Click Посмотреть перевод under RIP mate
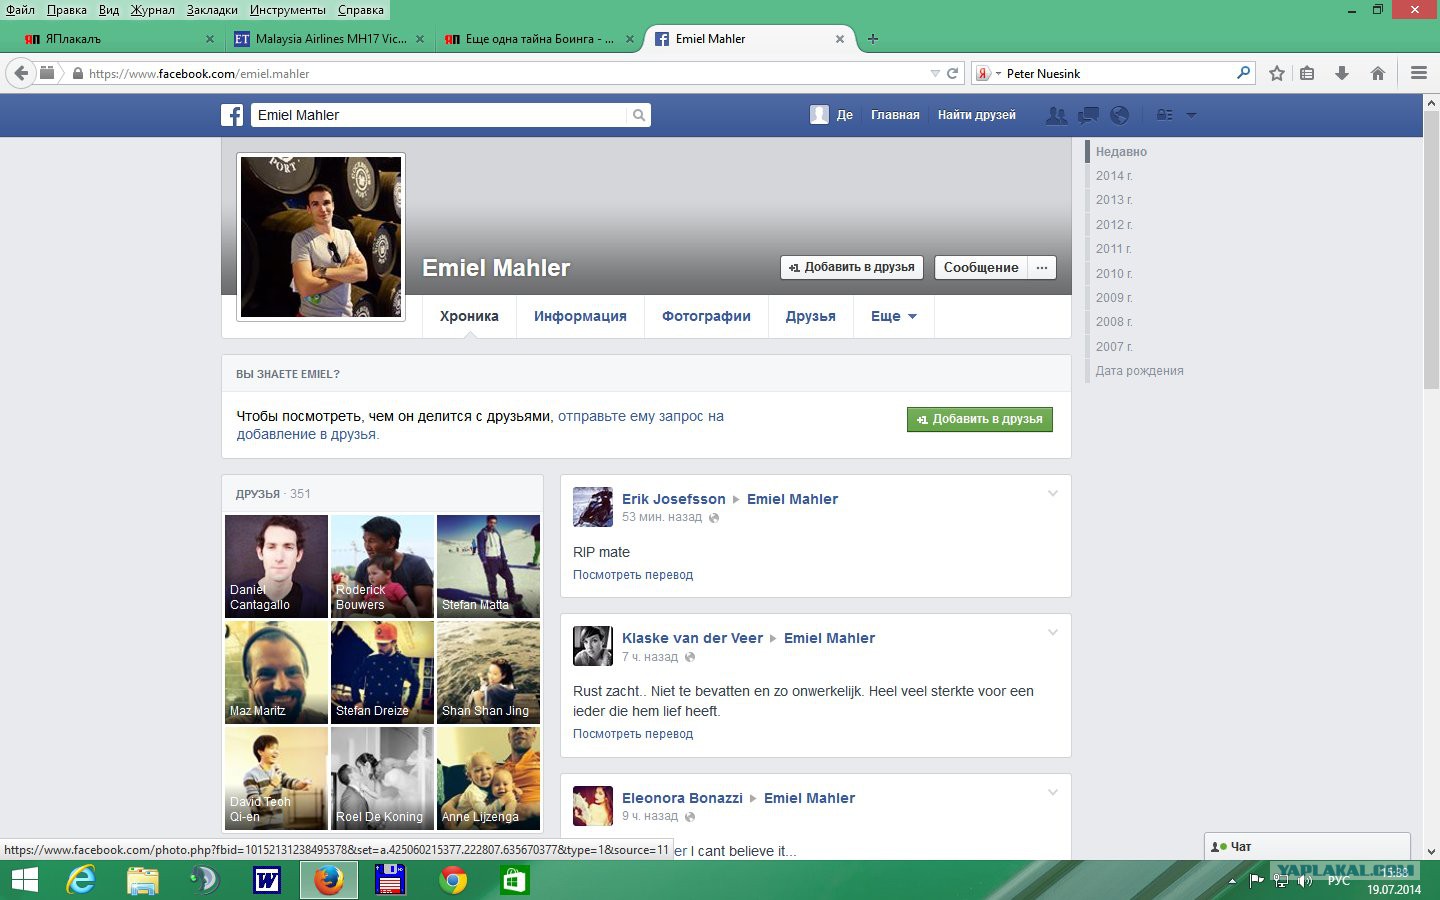This screenshot has height=900, width=1440. [x=633, y=575]
